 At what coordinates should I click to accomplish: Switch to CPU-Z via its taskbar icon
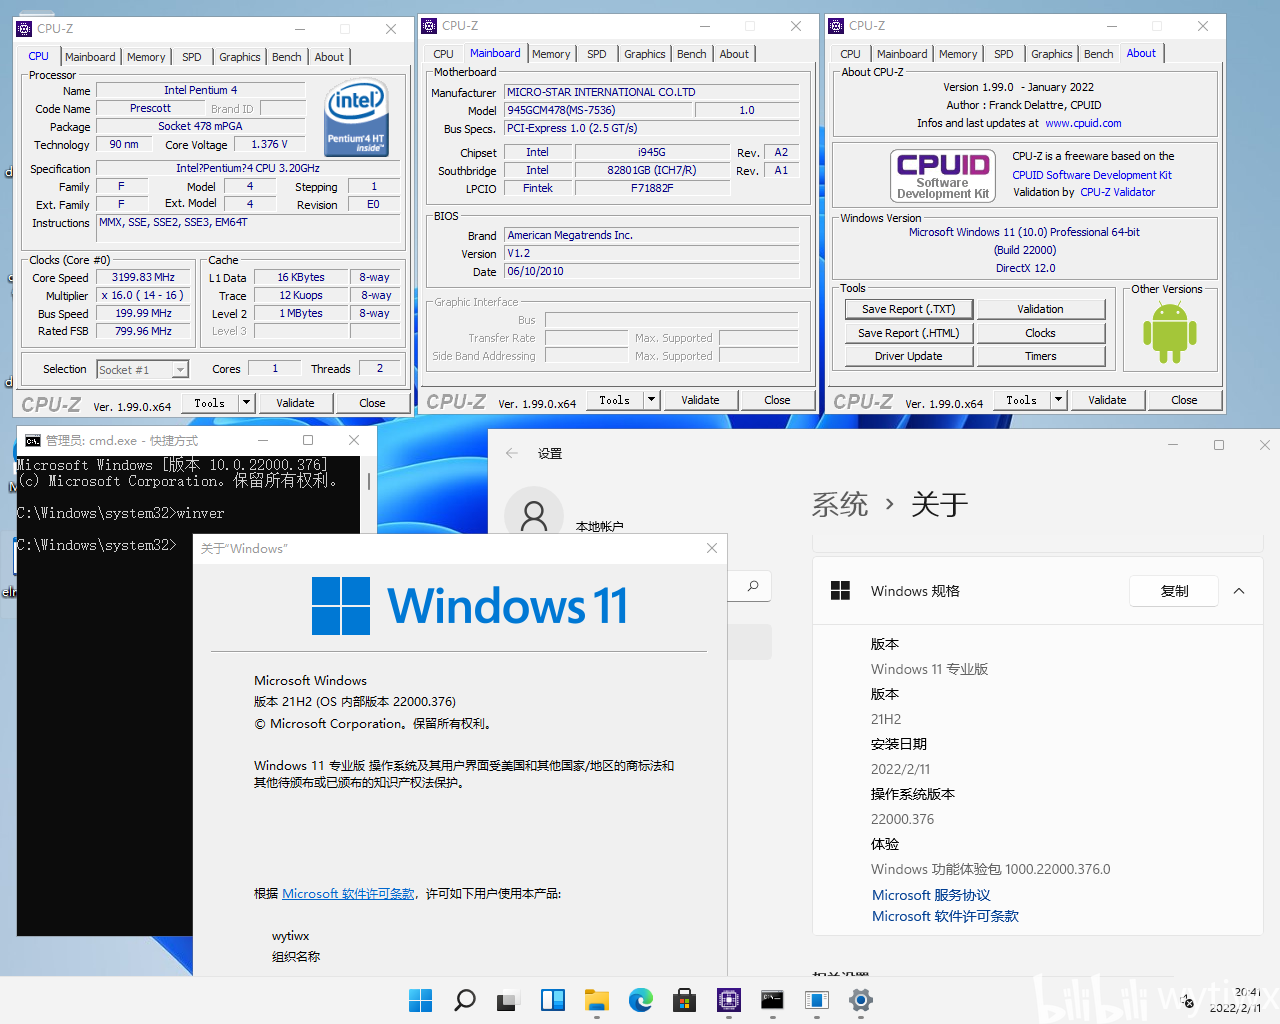coord(729,1000)
